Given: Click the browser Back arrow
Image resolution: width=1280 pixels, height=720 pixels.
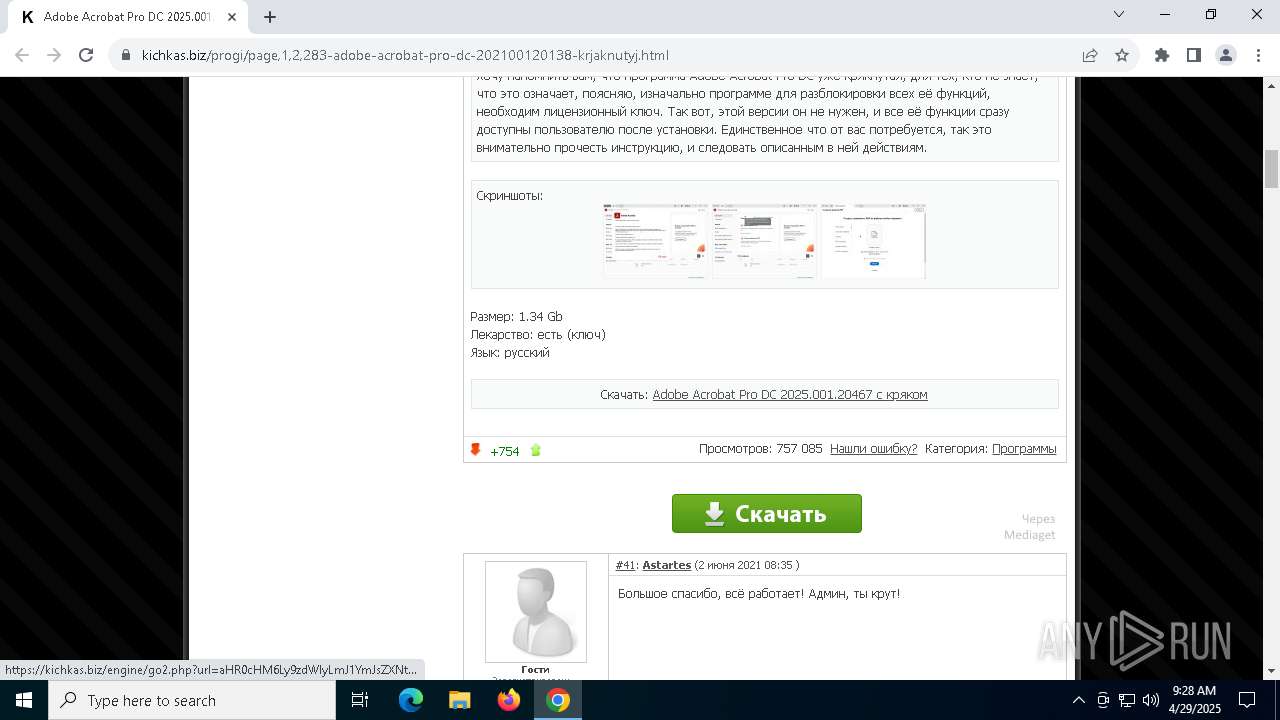Looking at the screenshot, I should [23, 55].
